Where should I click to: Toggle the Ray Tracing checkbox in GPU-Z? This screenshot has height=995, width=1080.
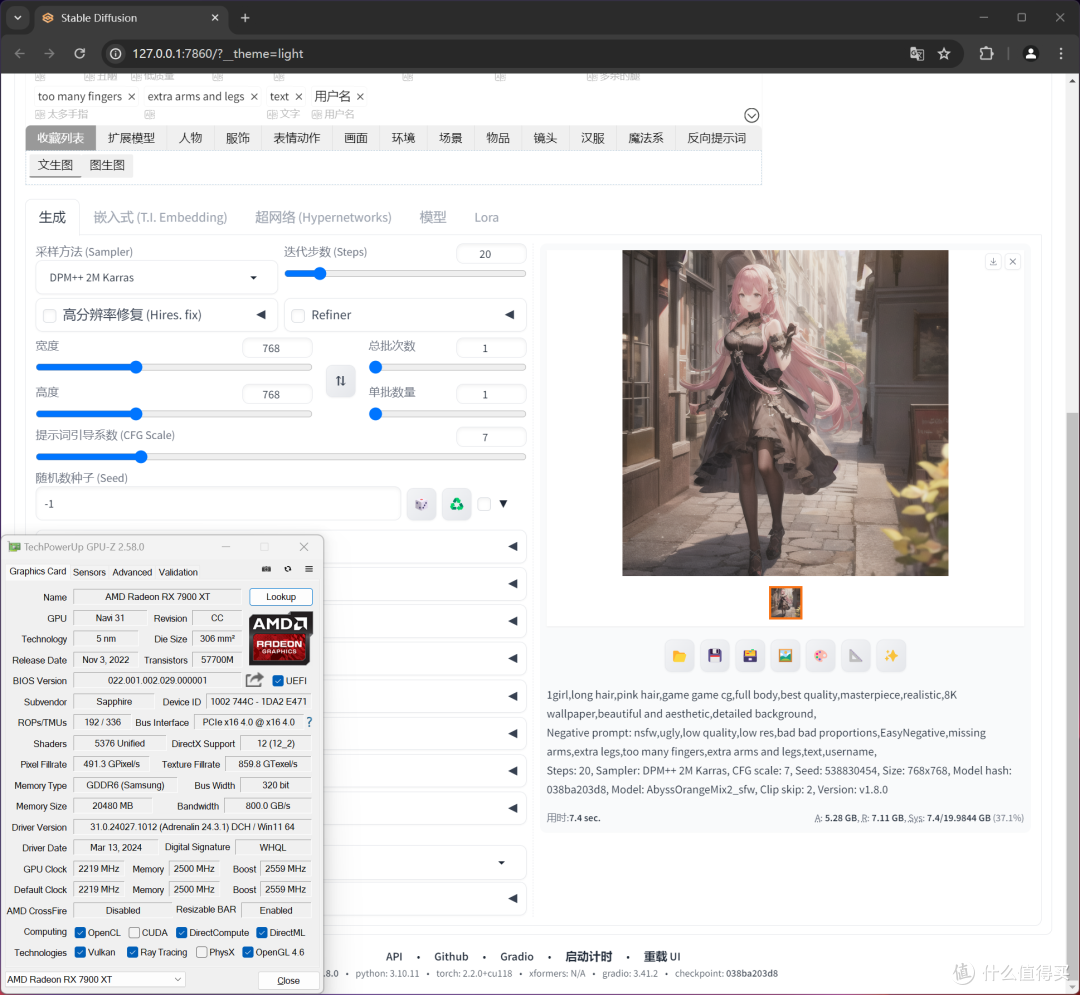click(132, 952)
